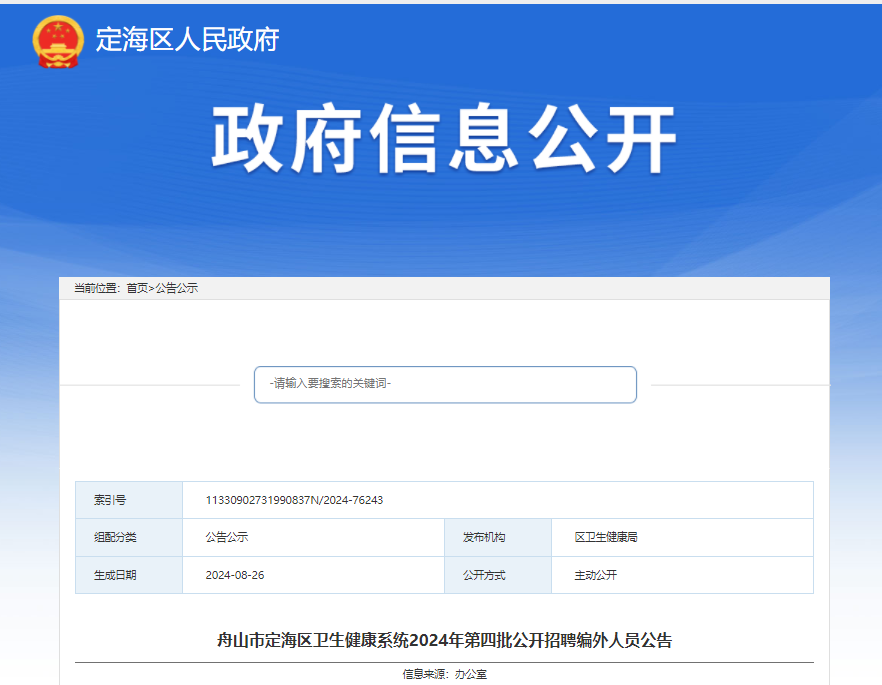Select the date 2024-08-26
The height and width of the screenshot is (685, 882).
coord(235,575)
